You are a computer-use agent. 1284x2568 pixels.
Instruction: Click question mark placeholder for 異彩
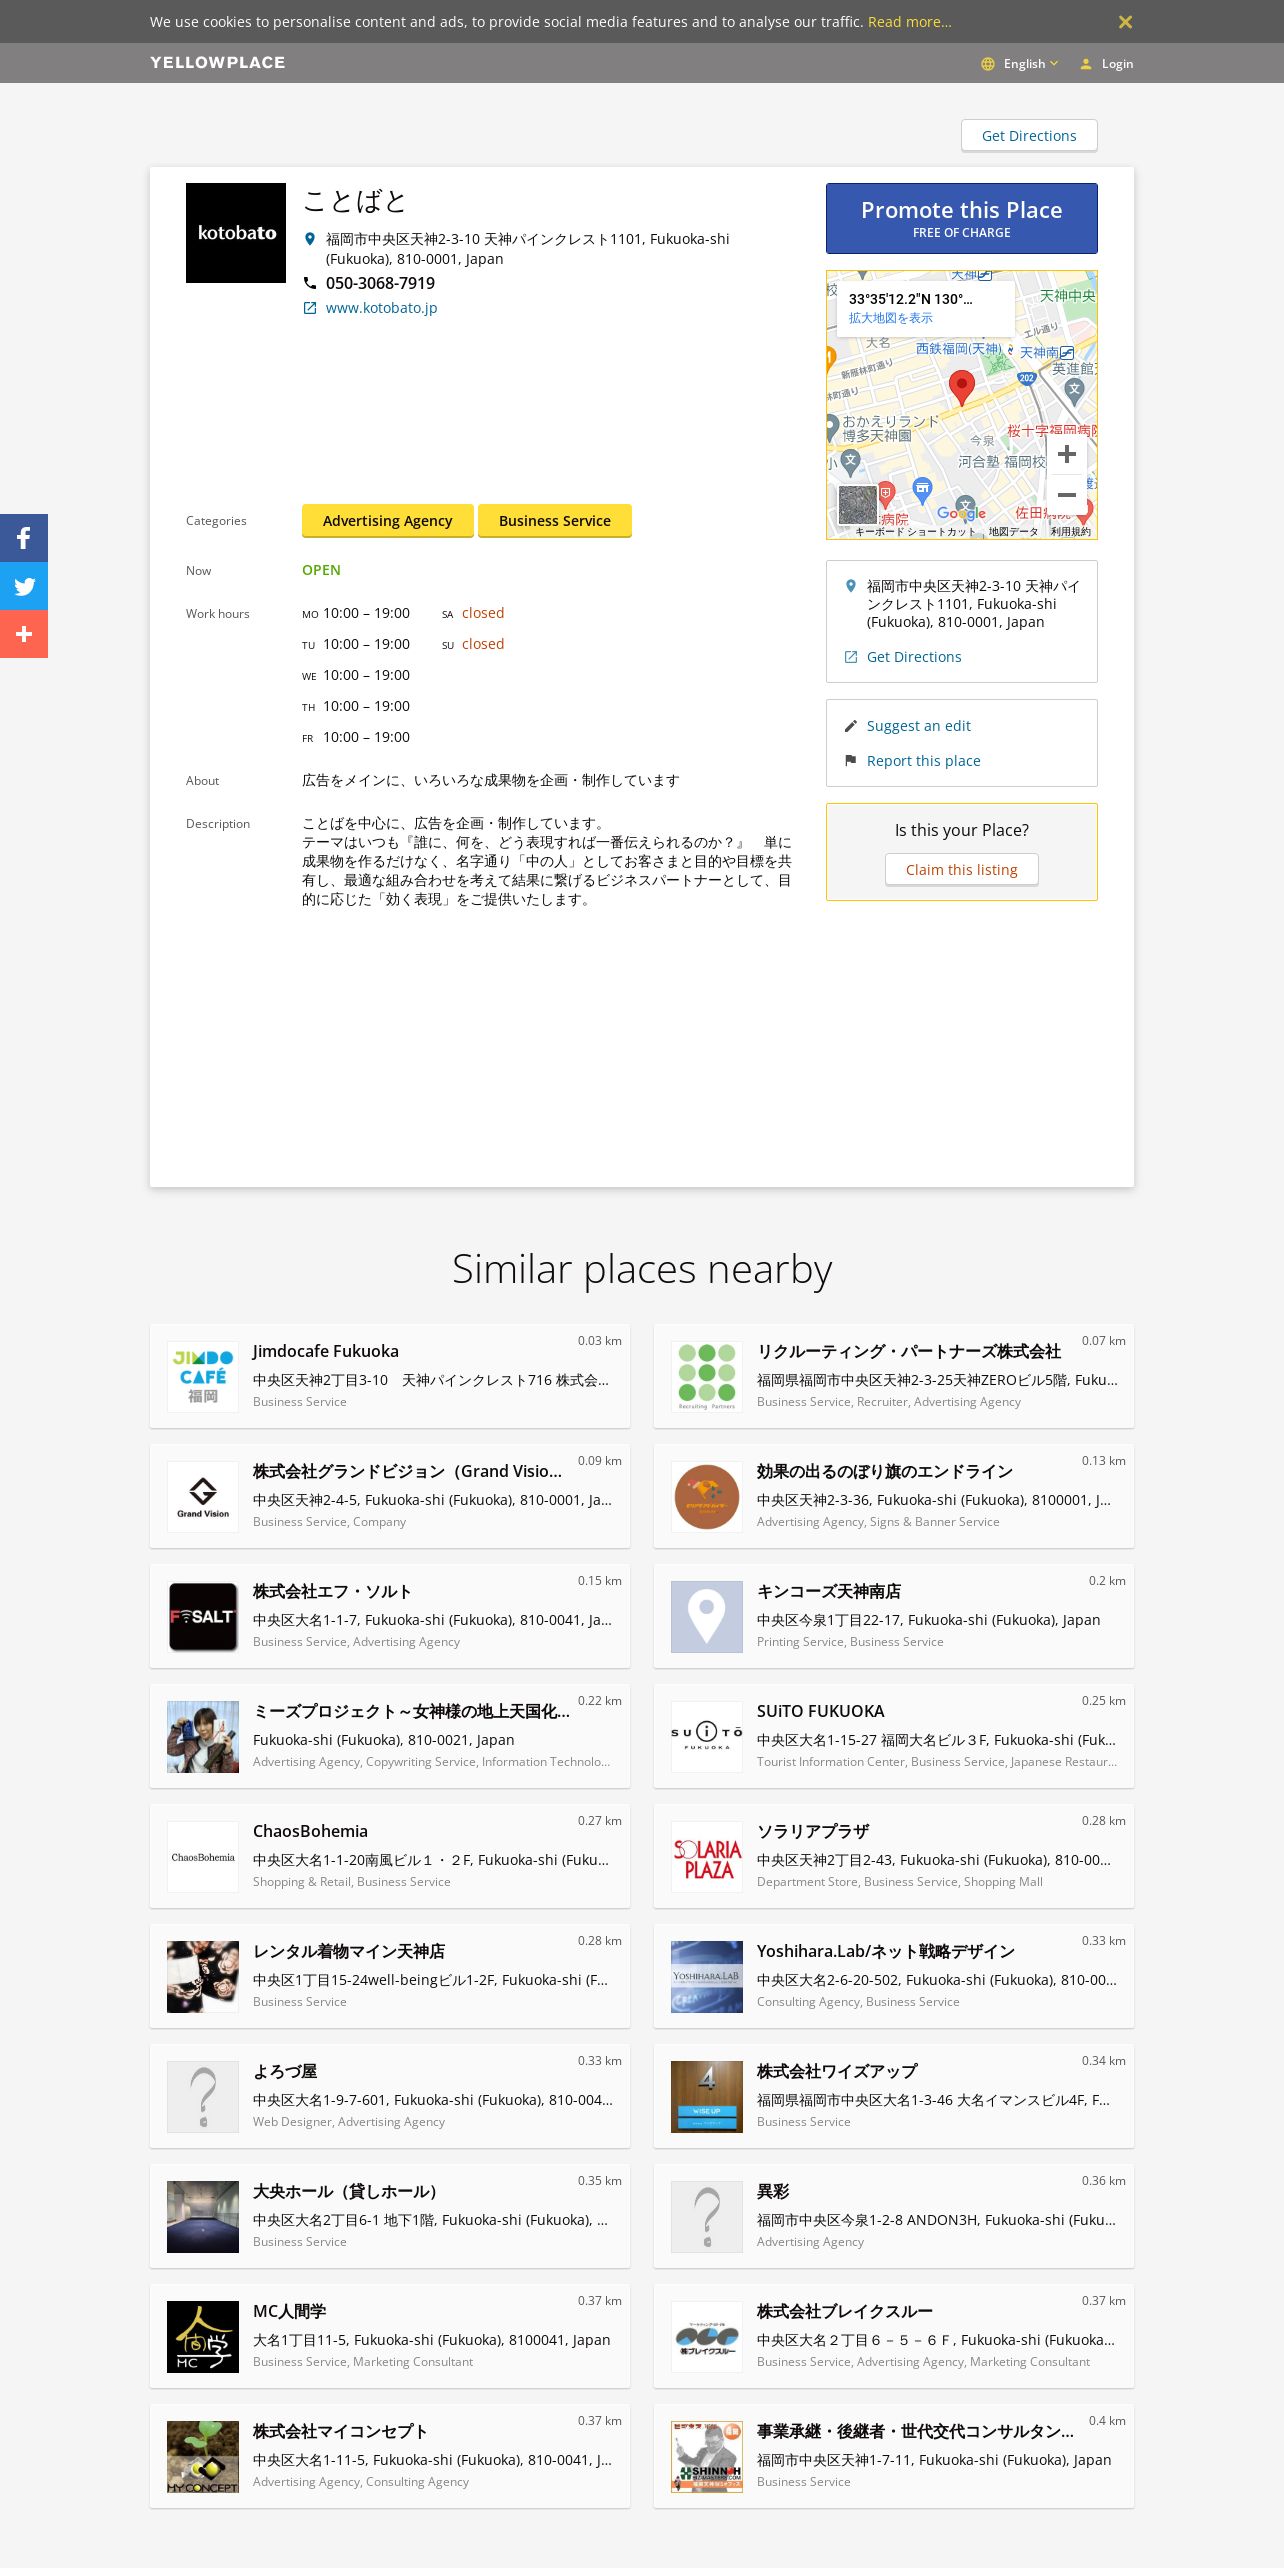click(707, 2217)
